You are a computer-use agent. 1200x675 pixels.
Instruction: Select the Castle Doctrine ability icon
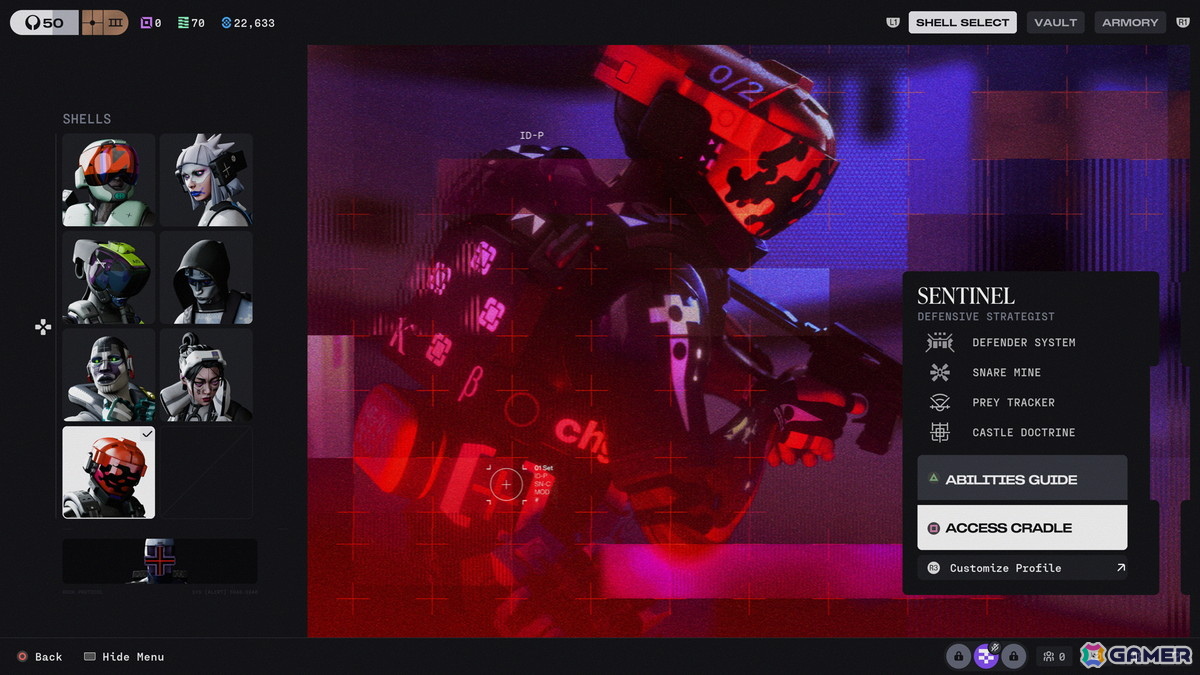tap(939, 432)
